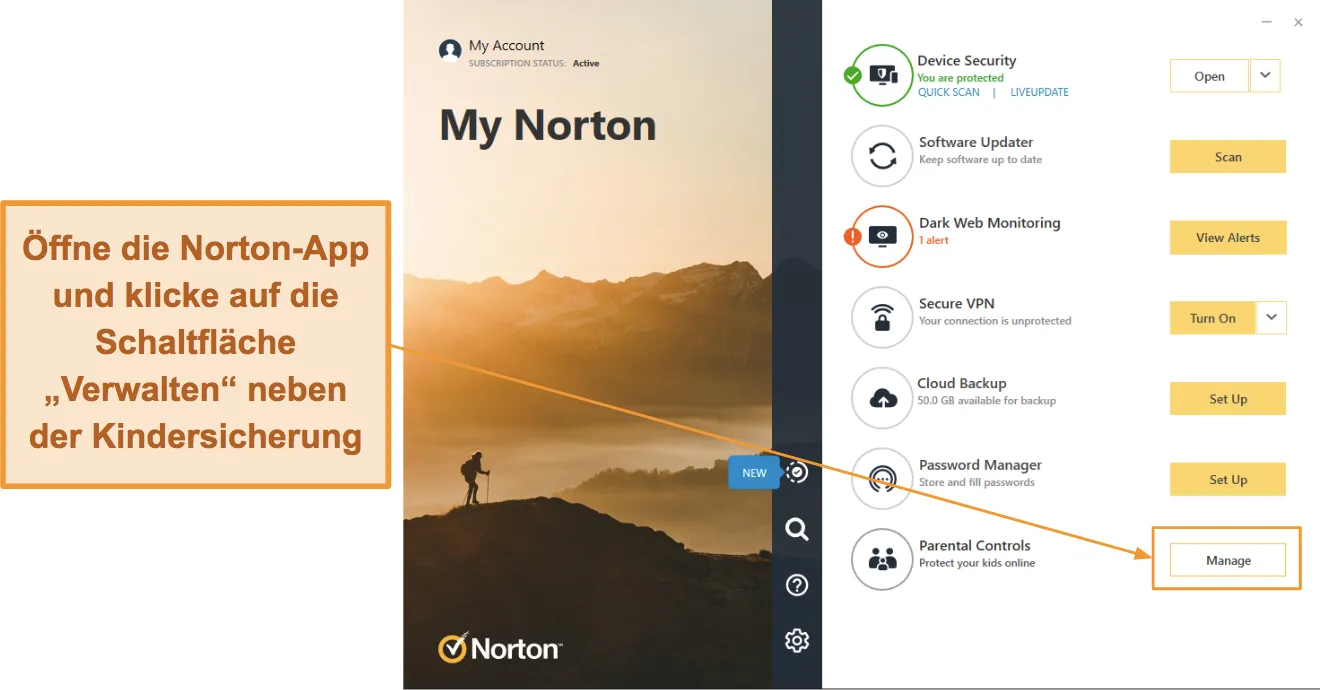Click the My Account avatar icon
The image size is (1320, 690).
click(450, 51)
